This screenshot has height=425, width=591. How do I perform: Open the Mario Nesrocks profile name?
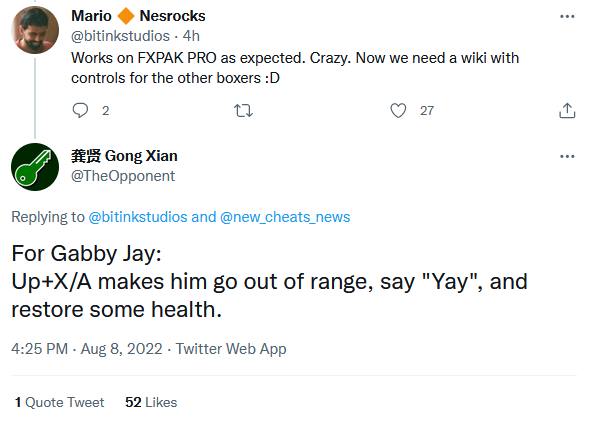pos(138,16)
